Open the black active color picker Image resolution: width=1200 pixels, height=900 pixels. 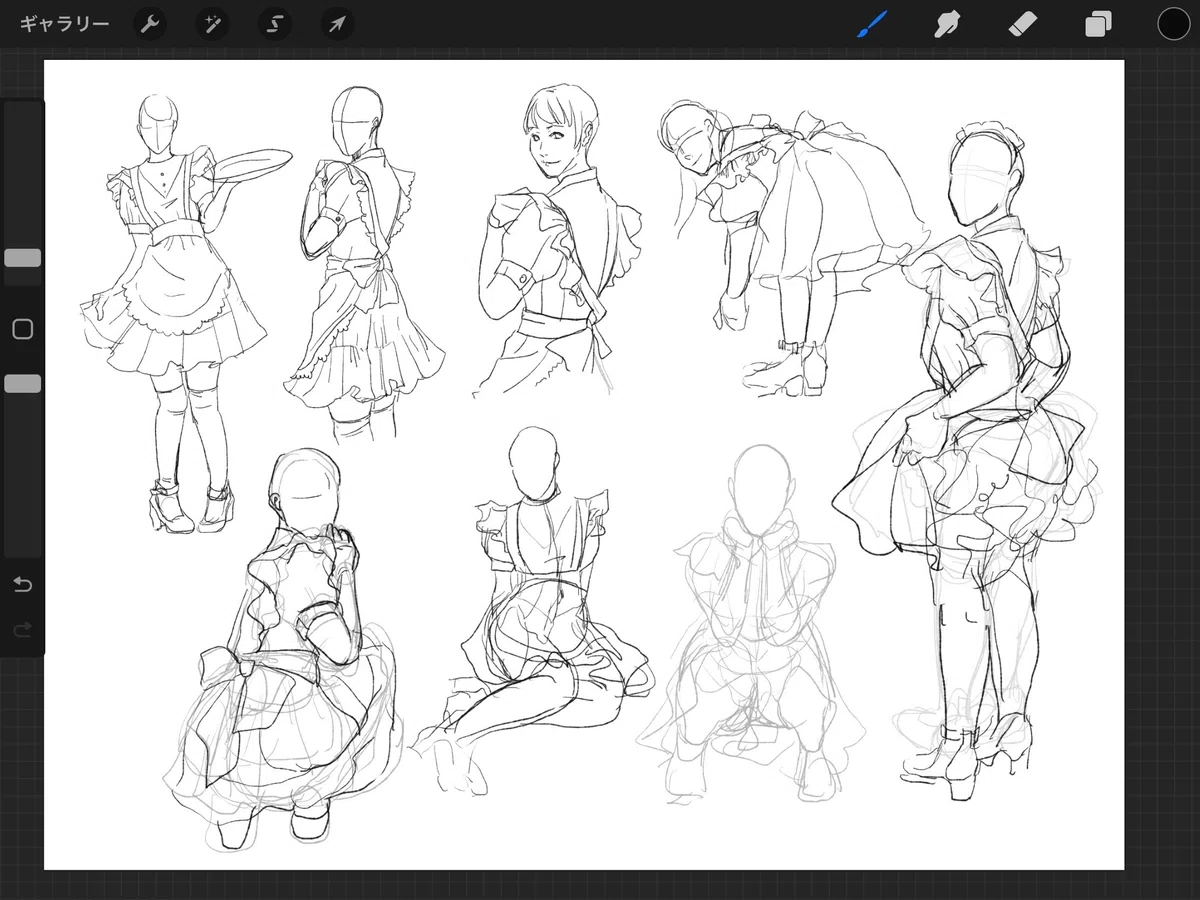(1173, 24)
